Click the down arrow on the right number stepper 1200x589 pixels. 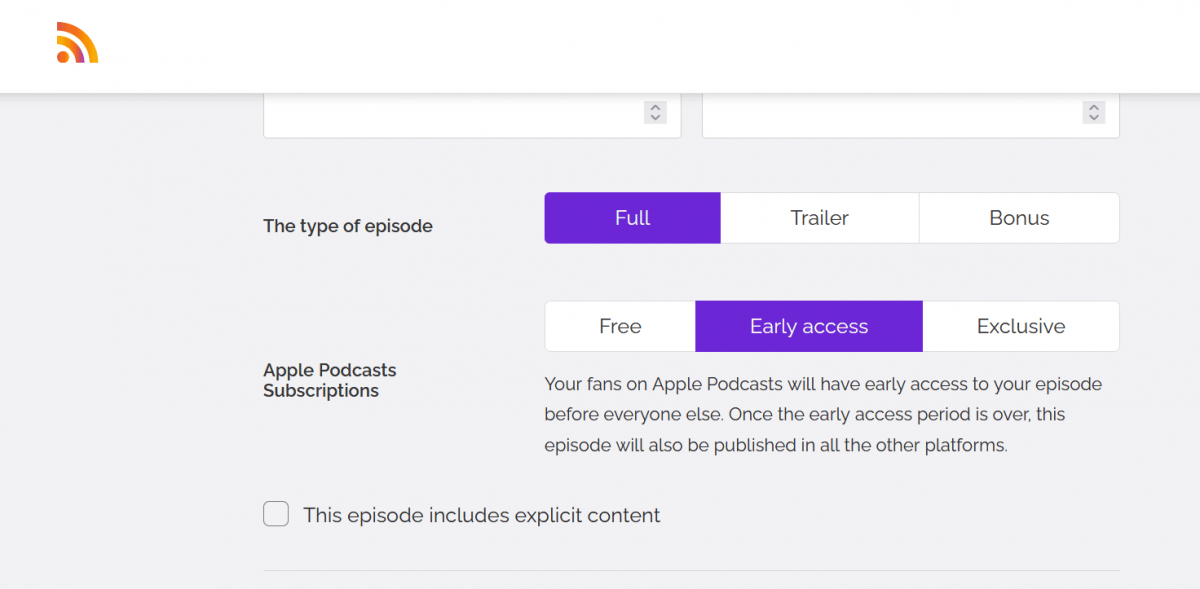pyautogui.click(x=1093, y=117)
